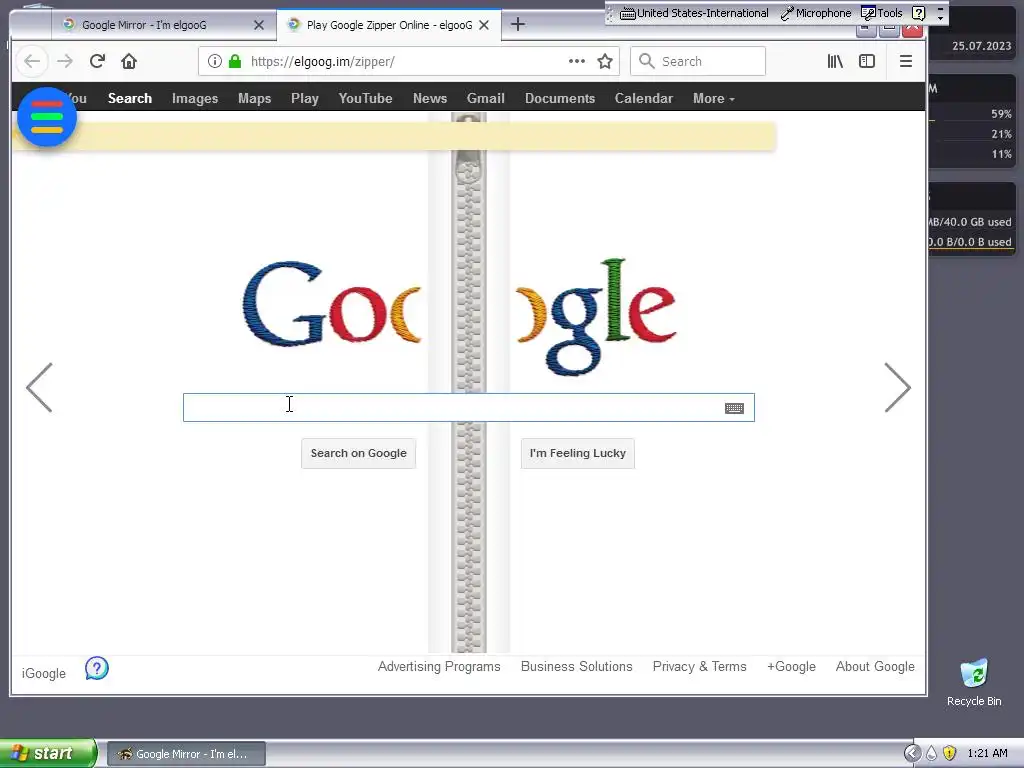1024x768 pixels.
Task: Click the blue question mark help bubble
Action: tap(97, 668)
